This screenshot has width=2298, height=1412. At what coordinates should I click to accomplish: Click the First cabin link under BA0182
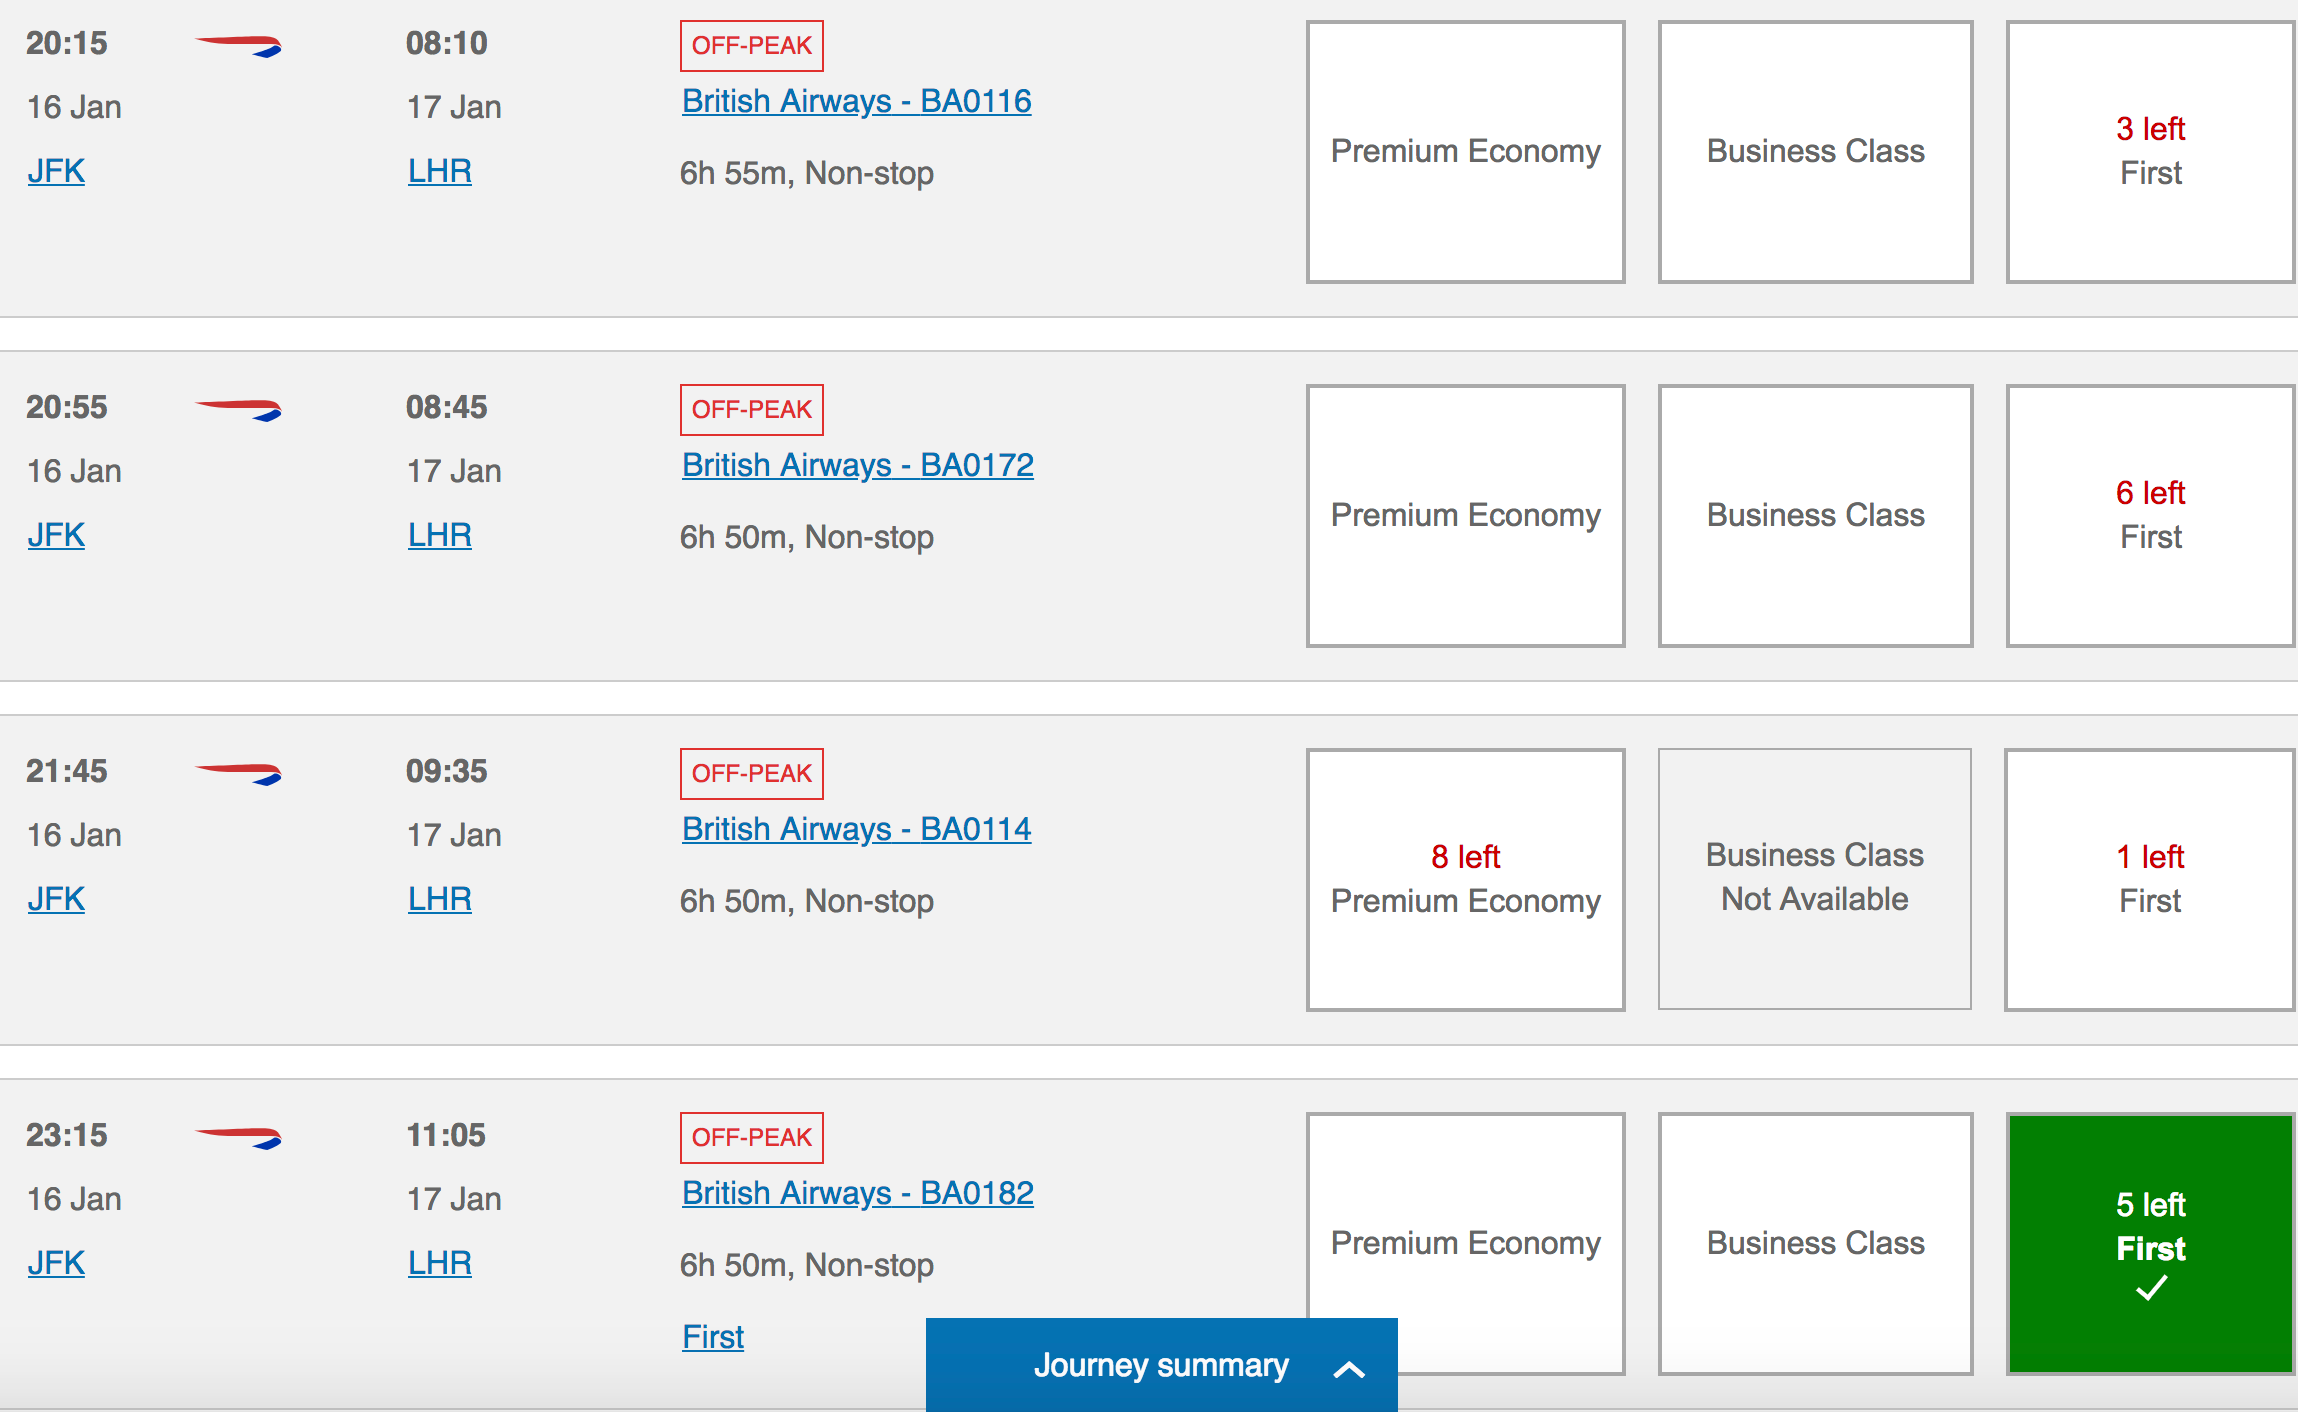point(713,1337)
